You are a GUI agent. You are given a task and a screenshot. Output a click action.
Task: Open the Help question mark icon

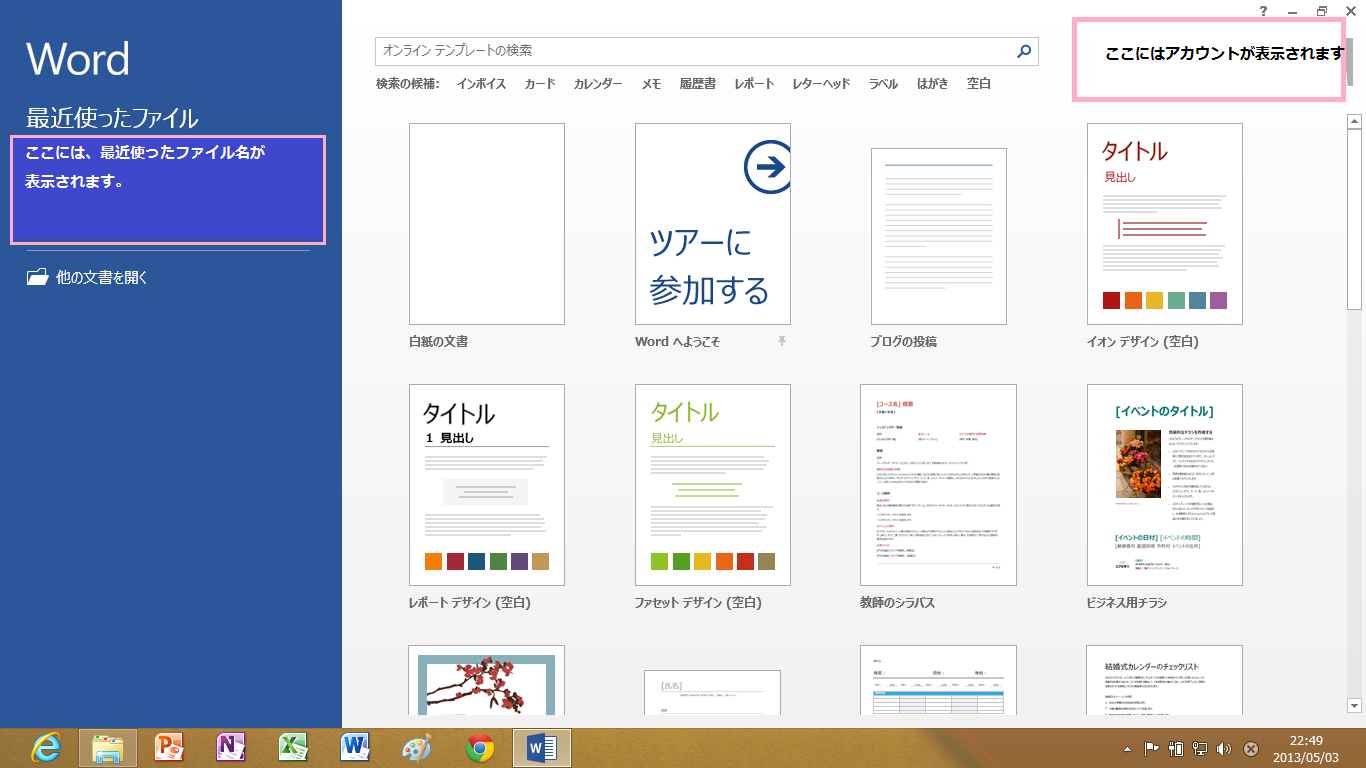click(x=1264, y=11)
